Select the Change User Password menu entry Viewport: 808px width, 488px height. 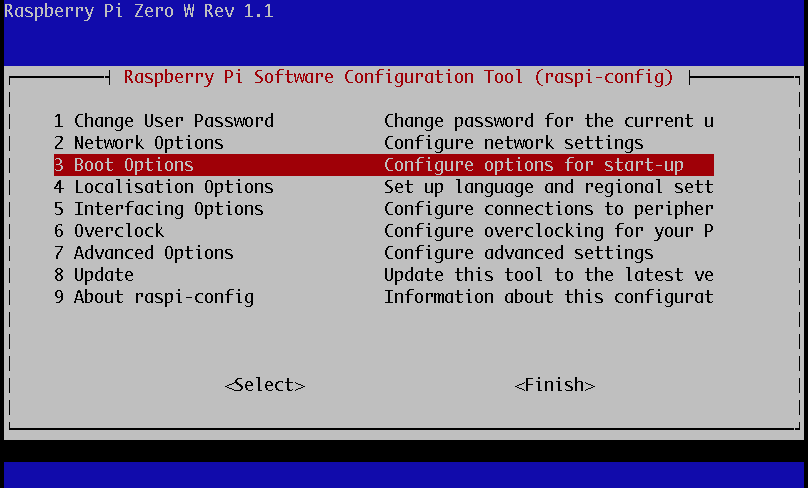[163, 121]
